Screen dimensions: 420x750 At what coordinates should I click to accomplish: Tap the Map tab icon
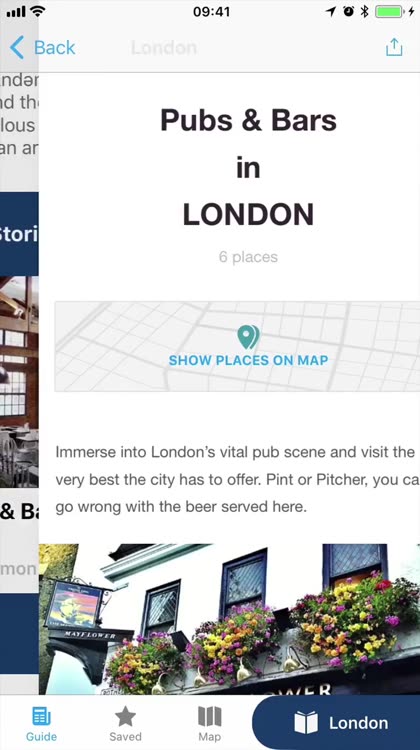[210, 716]
